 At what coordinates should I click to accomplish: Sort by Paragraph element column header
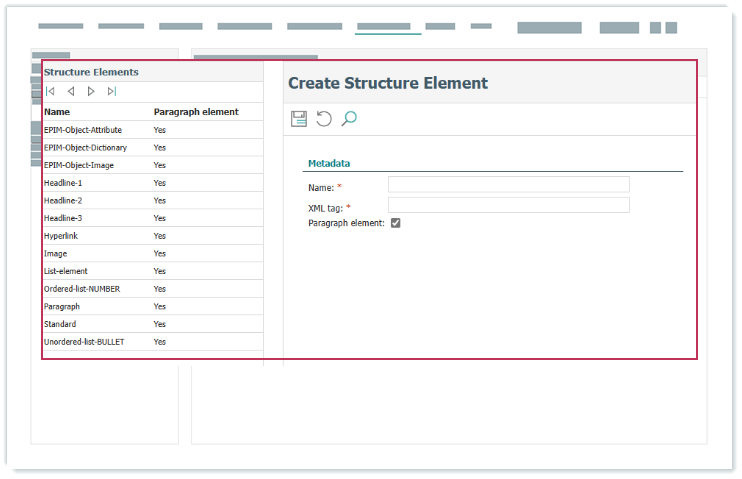[x=196, y=112]
